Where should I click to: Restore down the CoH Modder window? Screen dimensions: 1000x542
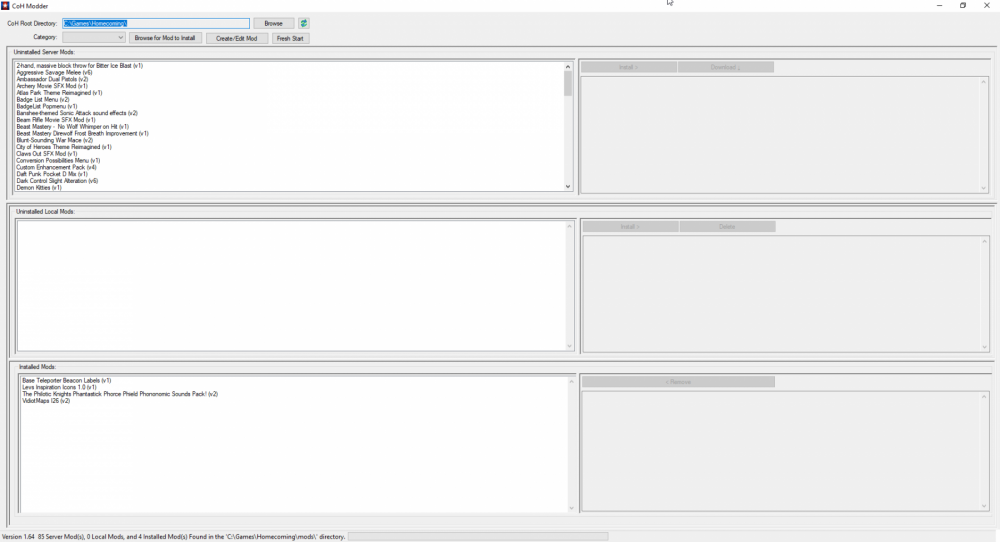(963, 6)
